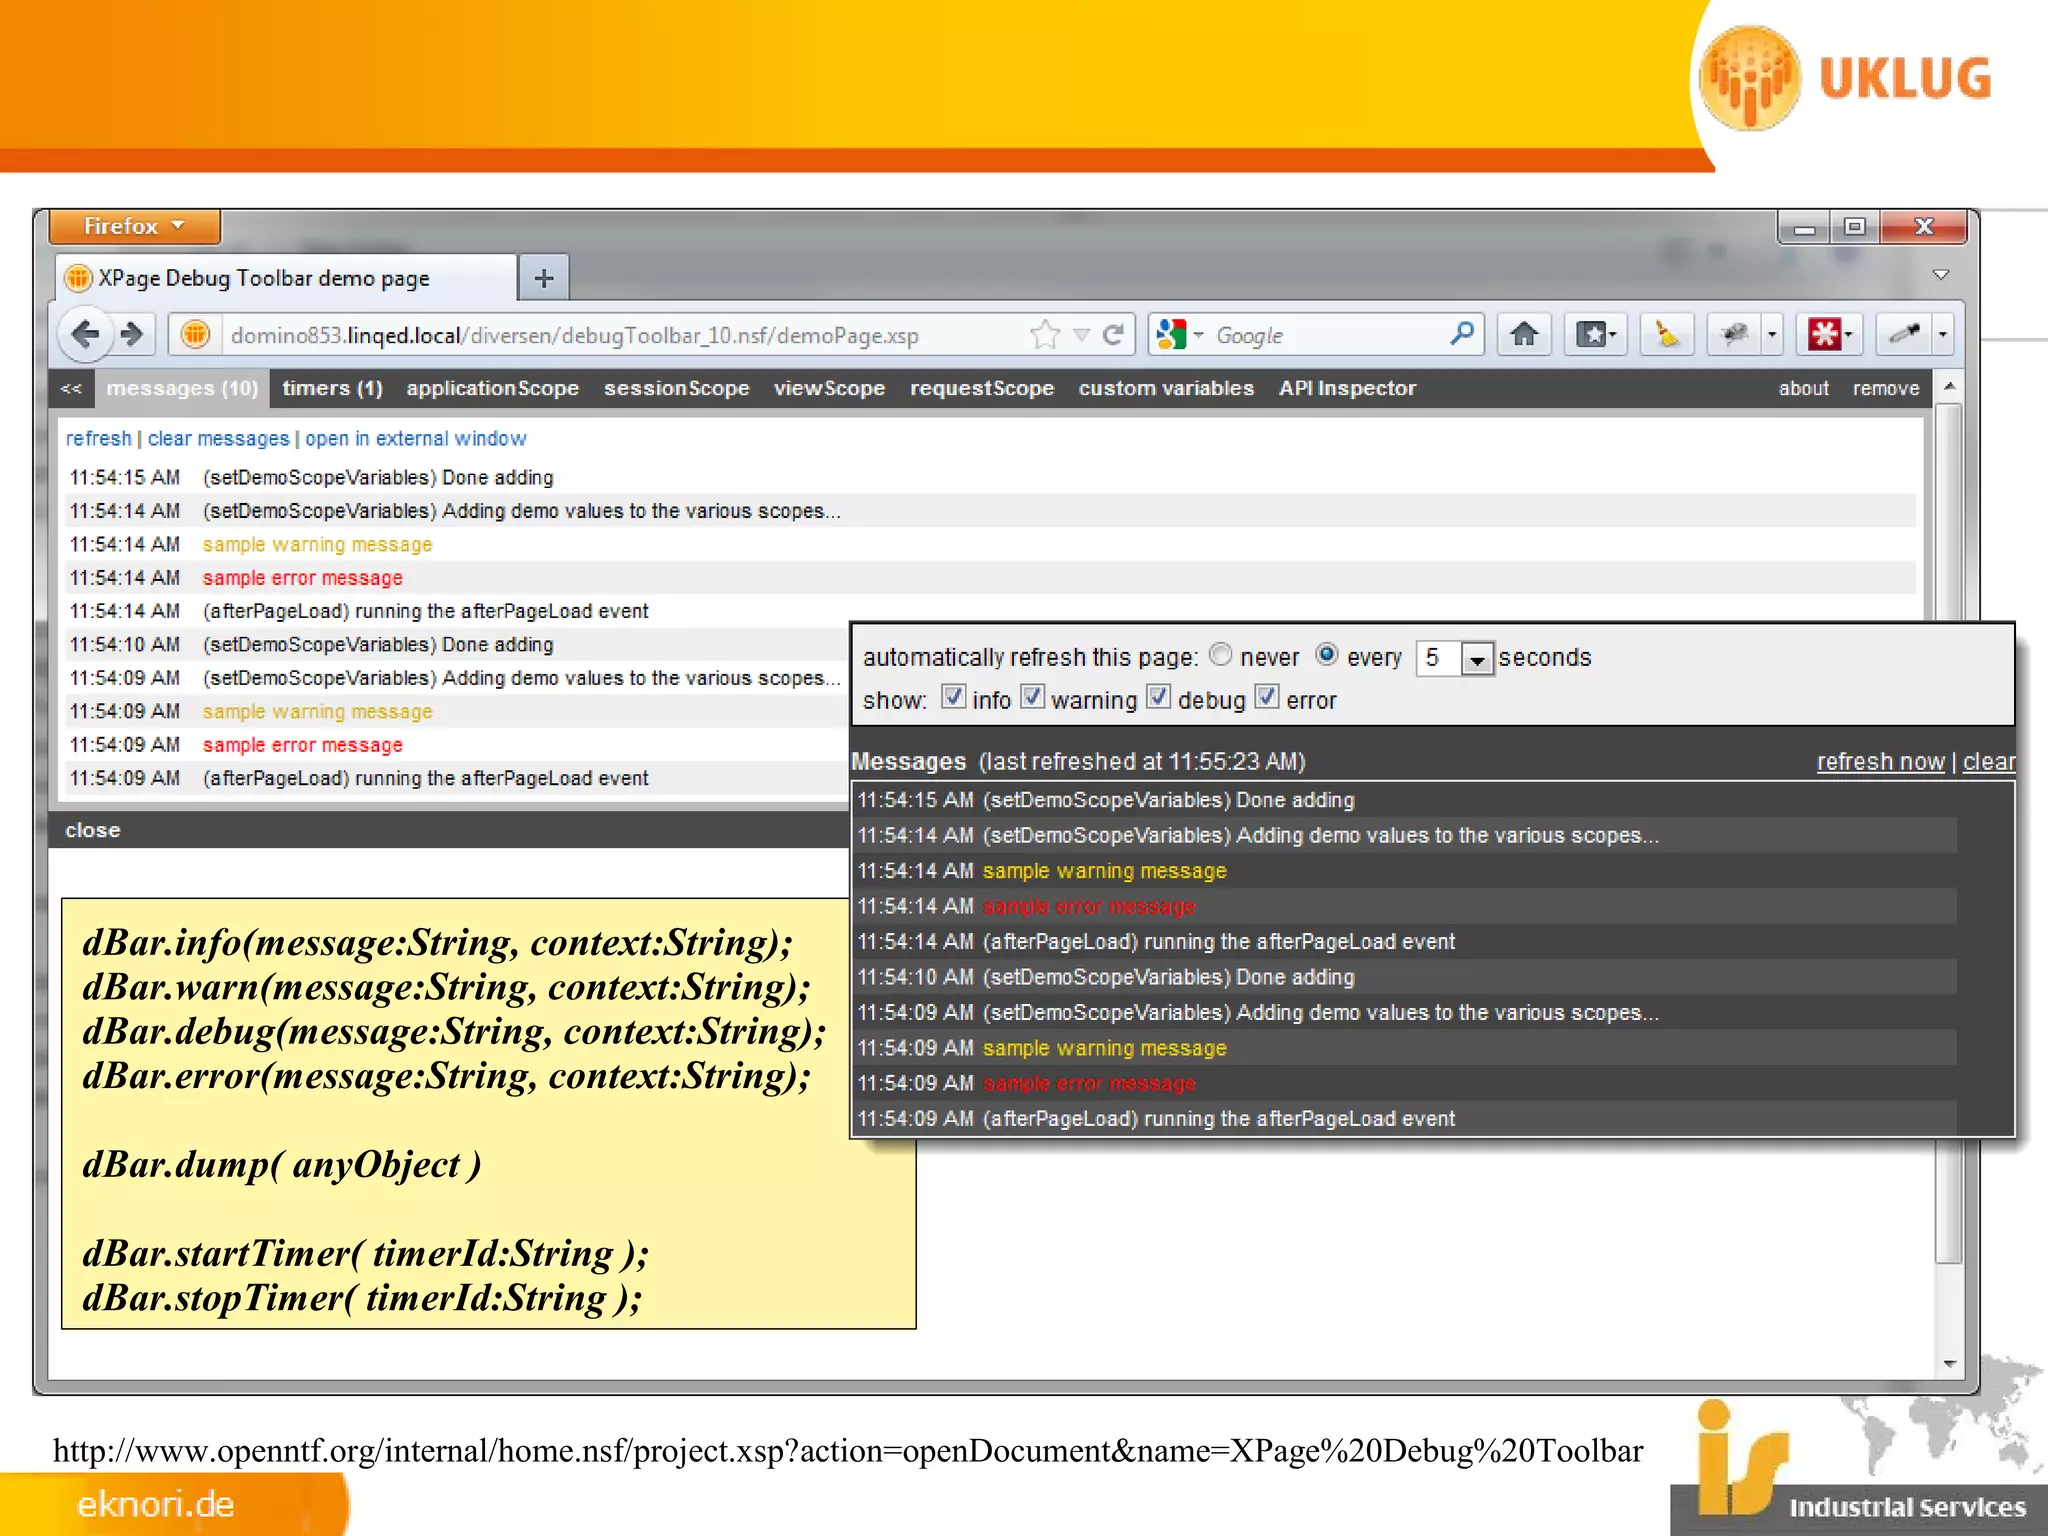2048x1536 pixels.
Task: Click the clear messages link
Action: click(x=218, y=438)
